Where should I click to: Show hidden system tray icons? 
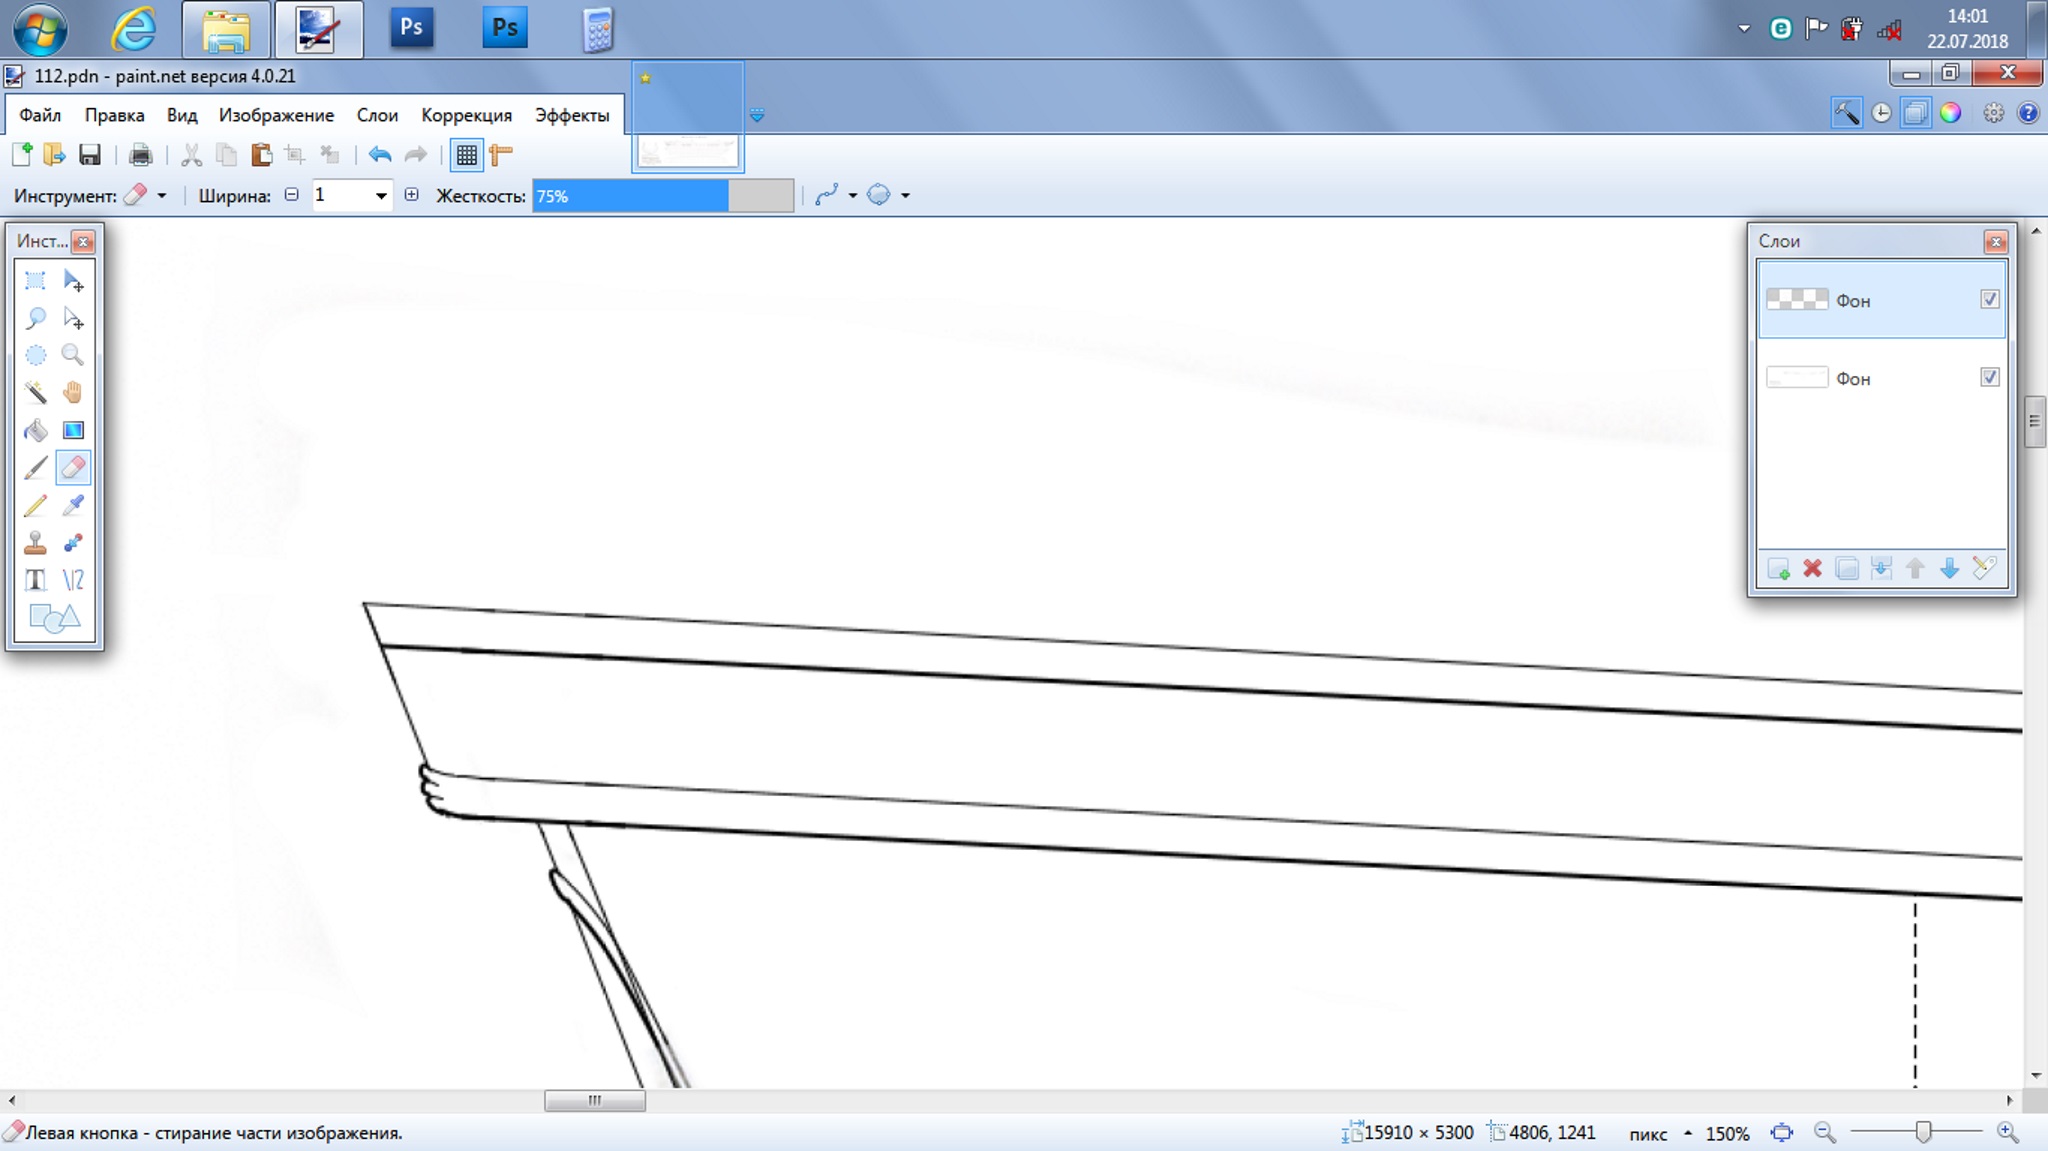(1744, 29)
